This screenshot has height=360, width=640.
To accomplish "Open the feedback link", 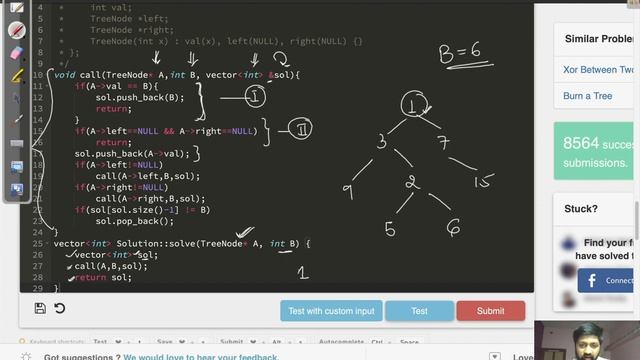I will point(201,357).
